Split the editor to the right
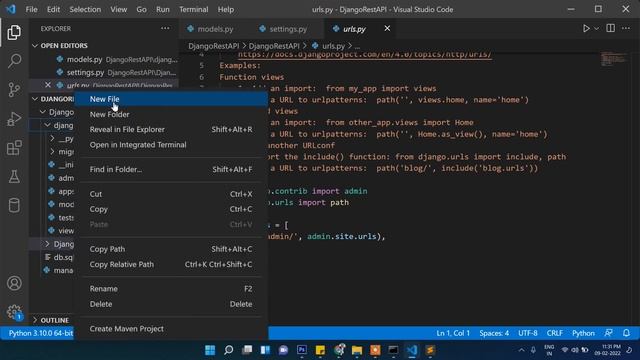640x360 pixels. pos(610,29)
